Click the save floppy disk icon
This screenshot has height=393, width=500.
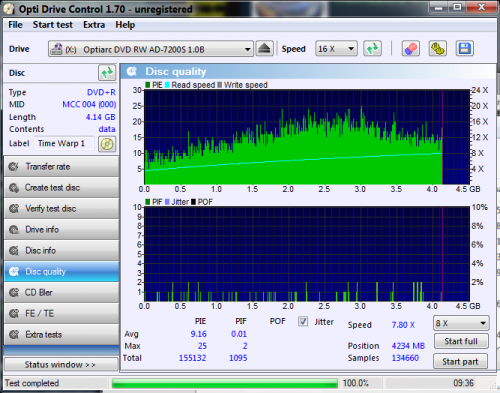(465, 49)
